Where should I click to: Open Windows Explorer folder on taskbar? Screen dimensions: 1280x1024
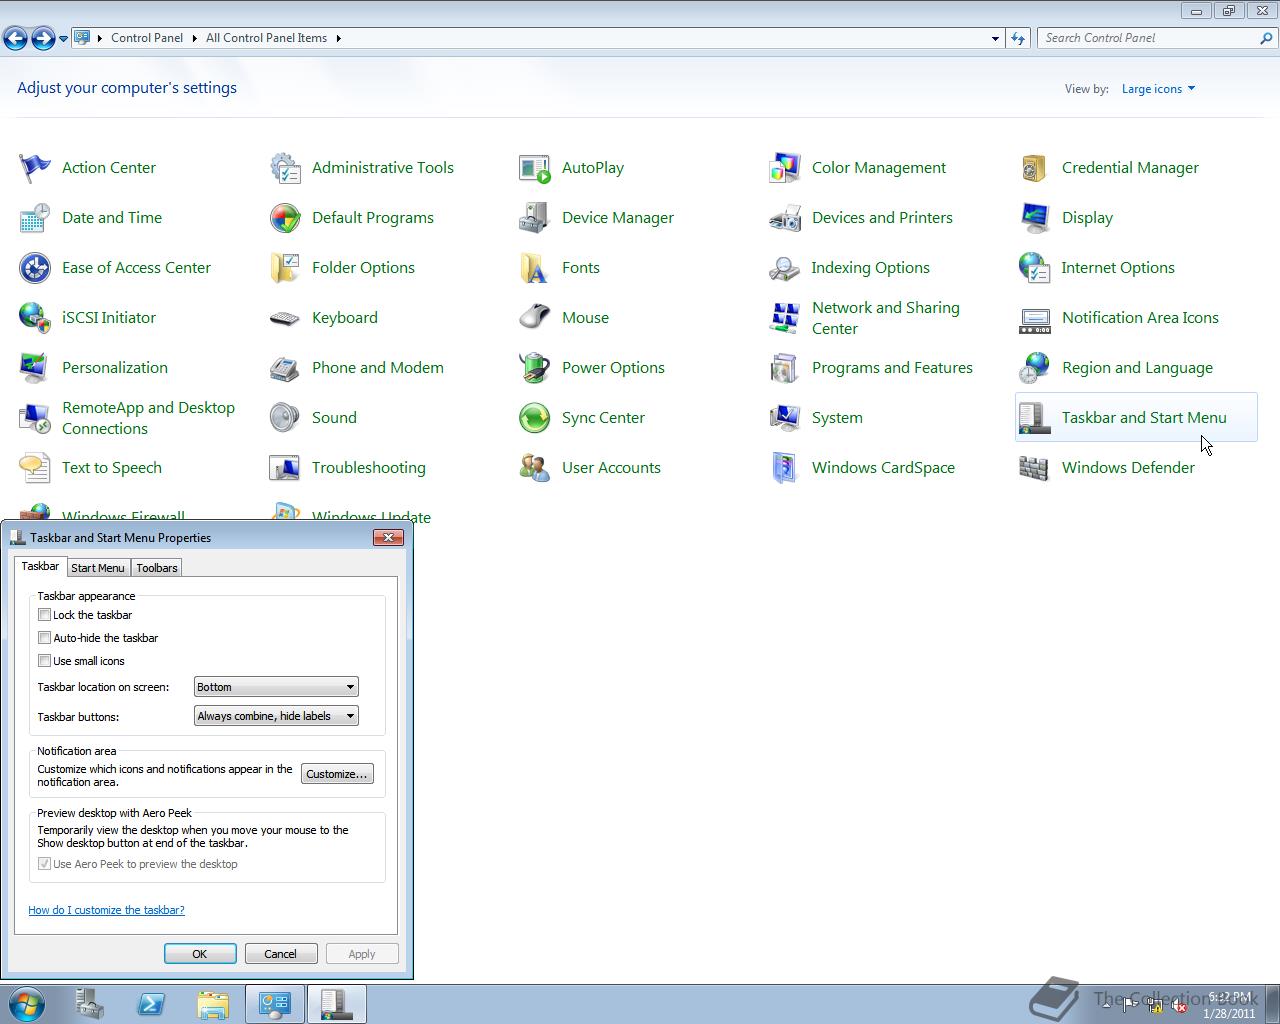coord(213,1004)
